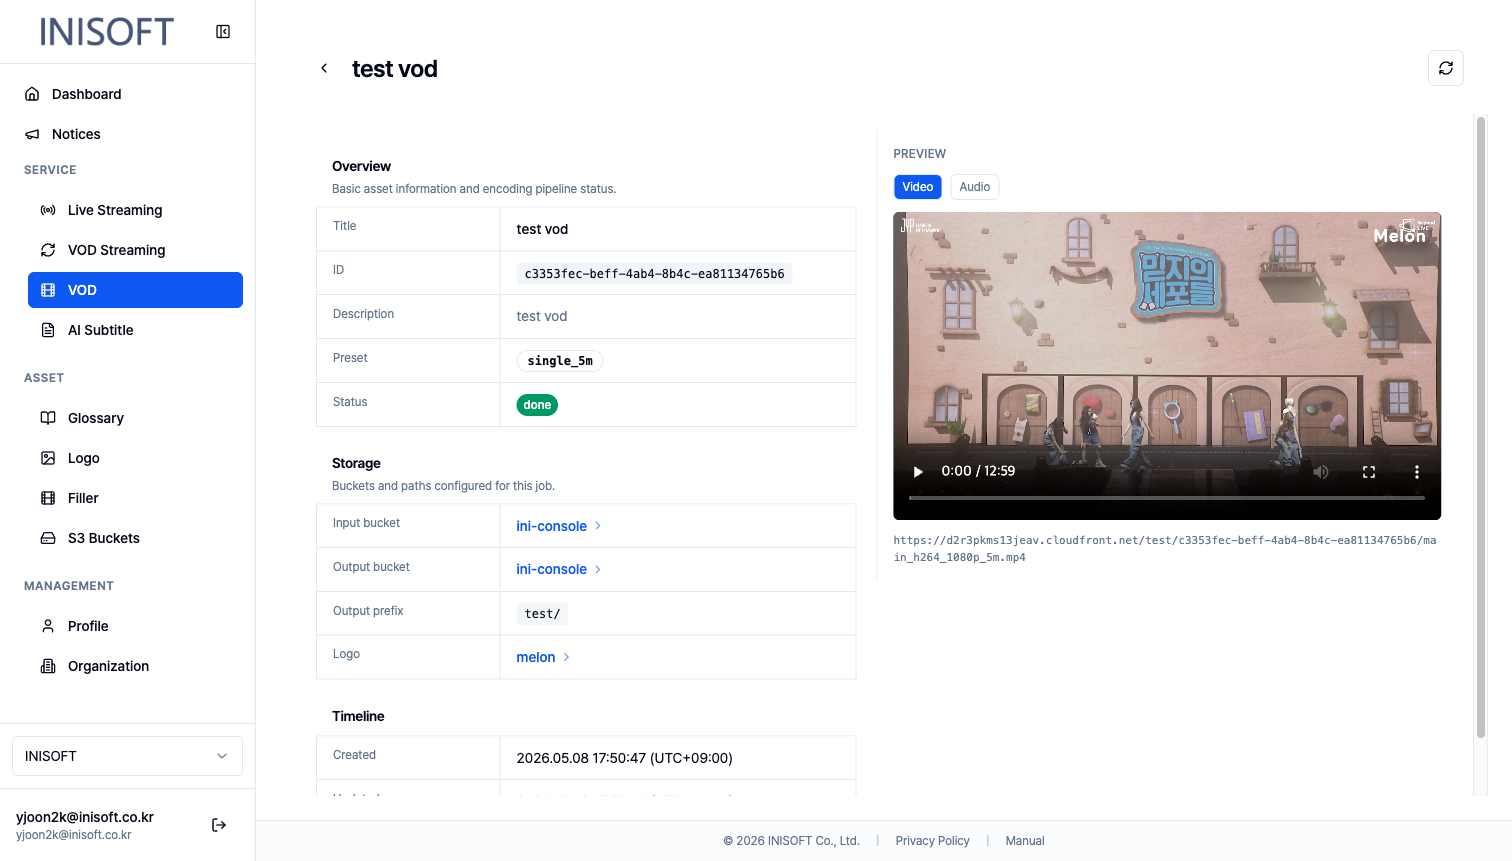The height and width of the screenshot is (861, 1512).
Task: Click the Notices megaphone icon
Action: [32, 134]
